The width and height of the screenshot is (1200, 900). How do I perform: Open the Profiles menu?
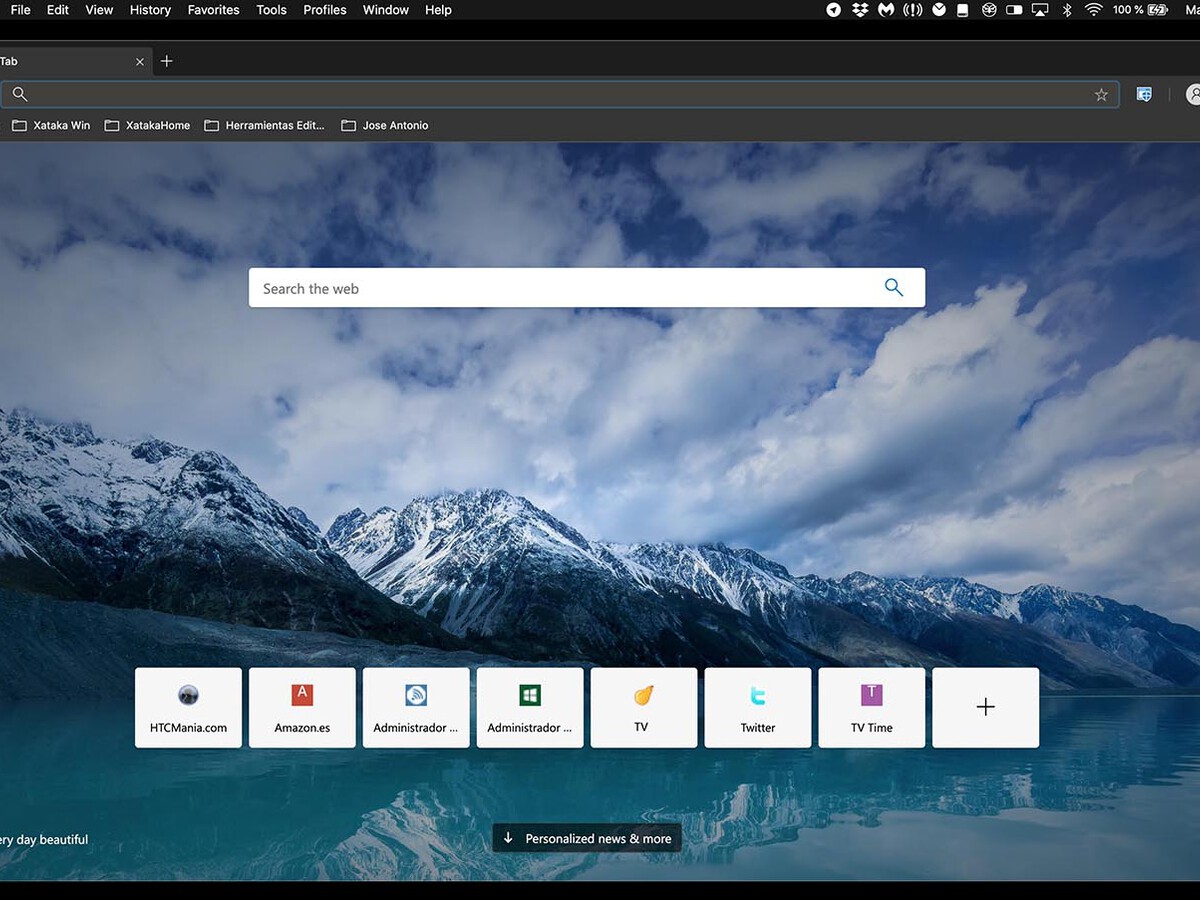[x=325, y=10]
